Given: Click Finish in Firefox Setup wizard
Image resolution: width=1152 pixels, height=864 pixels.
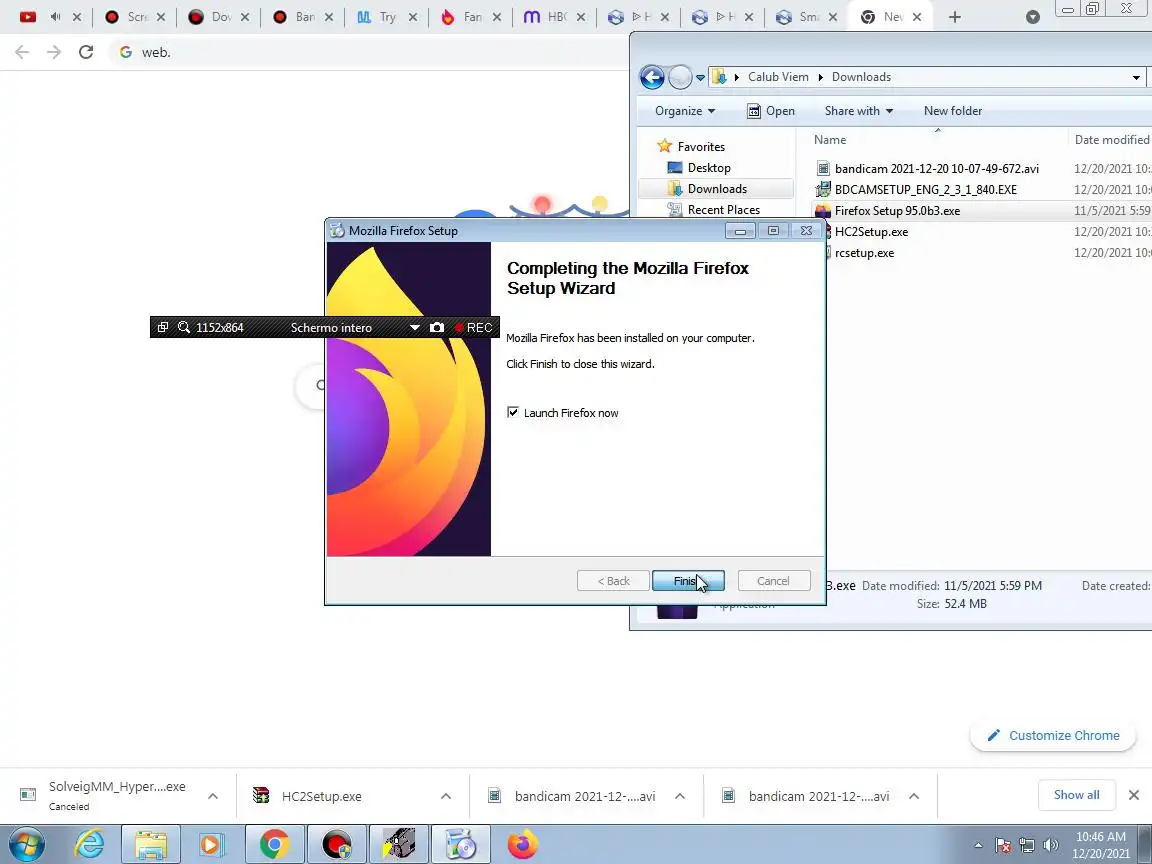Looking at the screenshot, I should [x=688, y=581].
